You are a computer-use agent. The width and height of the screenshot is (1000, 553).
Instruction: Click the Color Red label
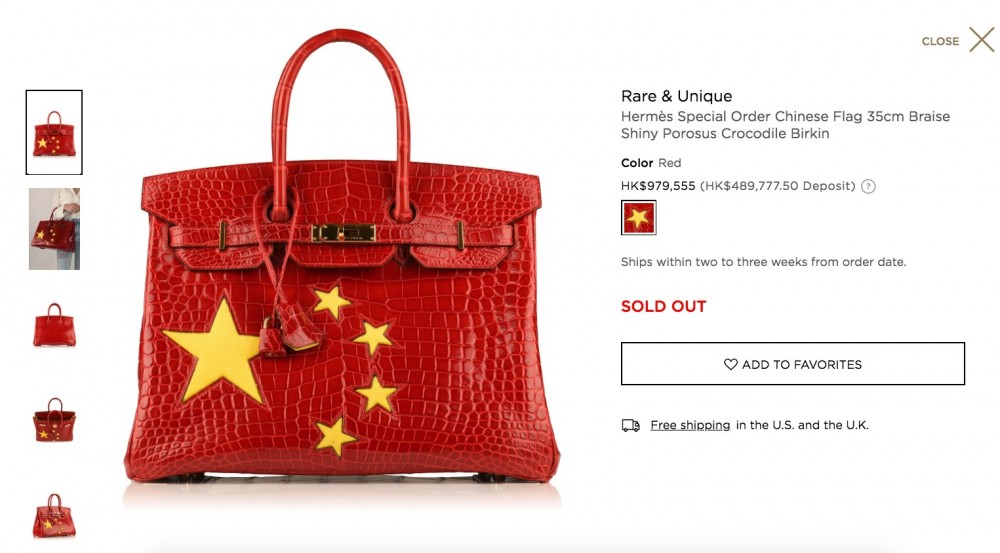[x=651, y=163]
